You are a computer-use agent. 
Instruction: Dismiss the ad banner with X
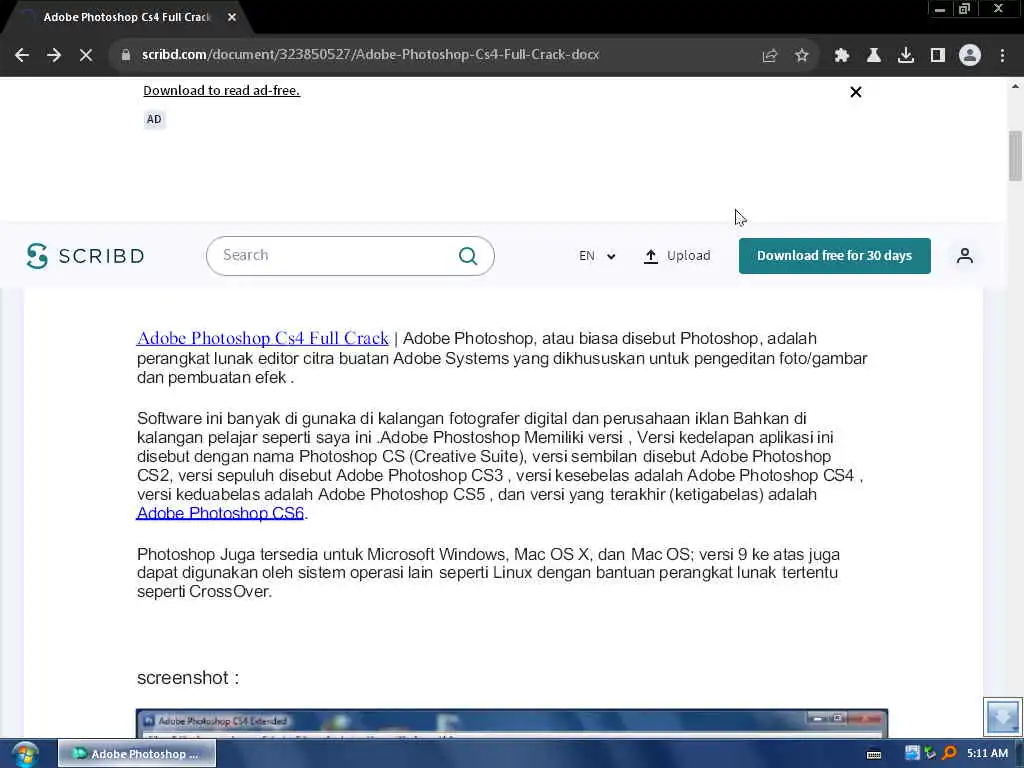856,92
